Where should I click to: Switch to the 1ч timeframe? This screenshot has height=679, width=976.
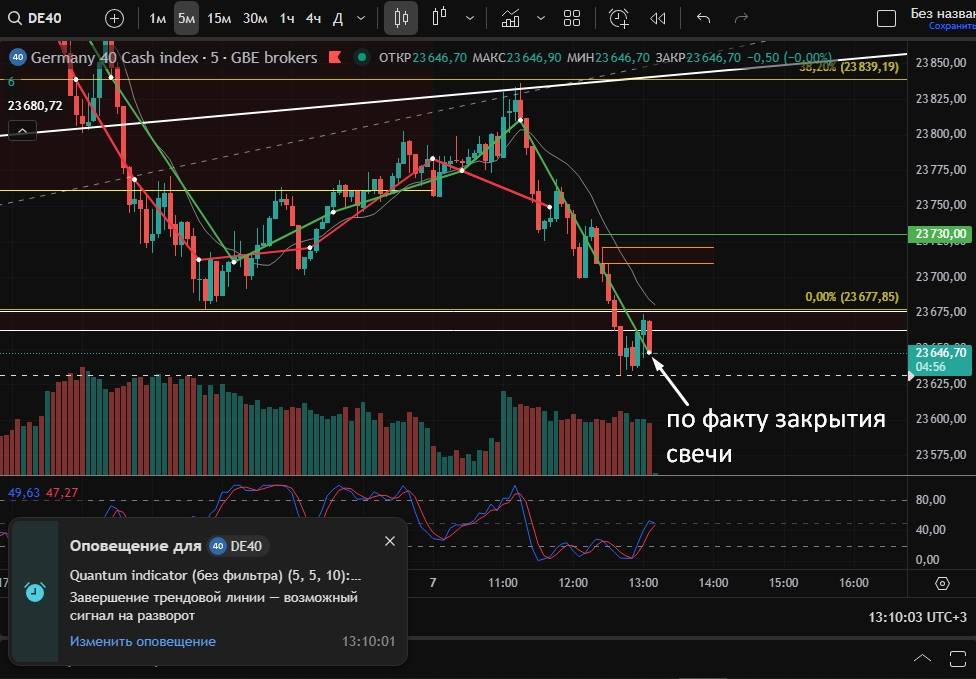pyautogui.click(x=287, y=18)
